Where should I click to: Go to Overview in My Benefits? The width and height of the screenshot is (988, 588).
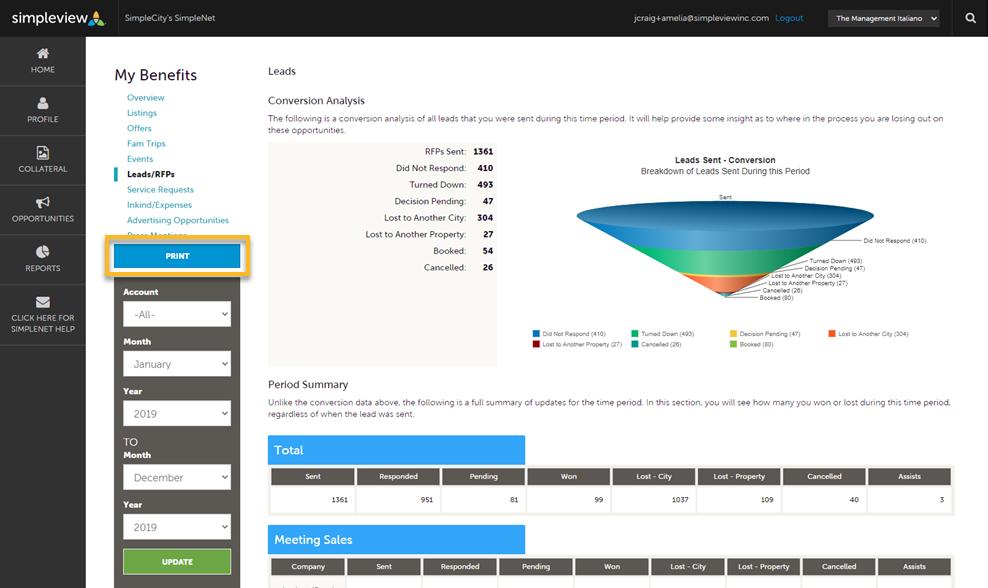(x=146, y=98)
